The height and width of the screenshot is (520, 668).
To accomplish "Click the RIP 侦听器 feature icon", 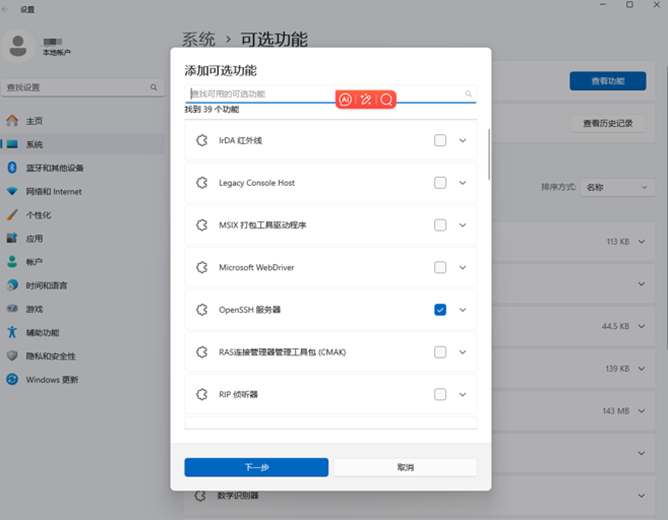I will point(202,394).
